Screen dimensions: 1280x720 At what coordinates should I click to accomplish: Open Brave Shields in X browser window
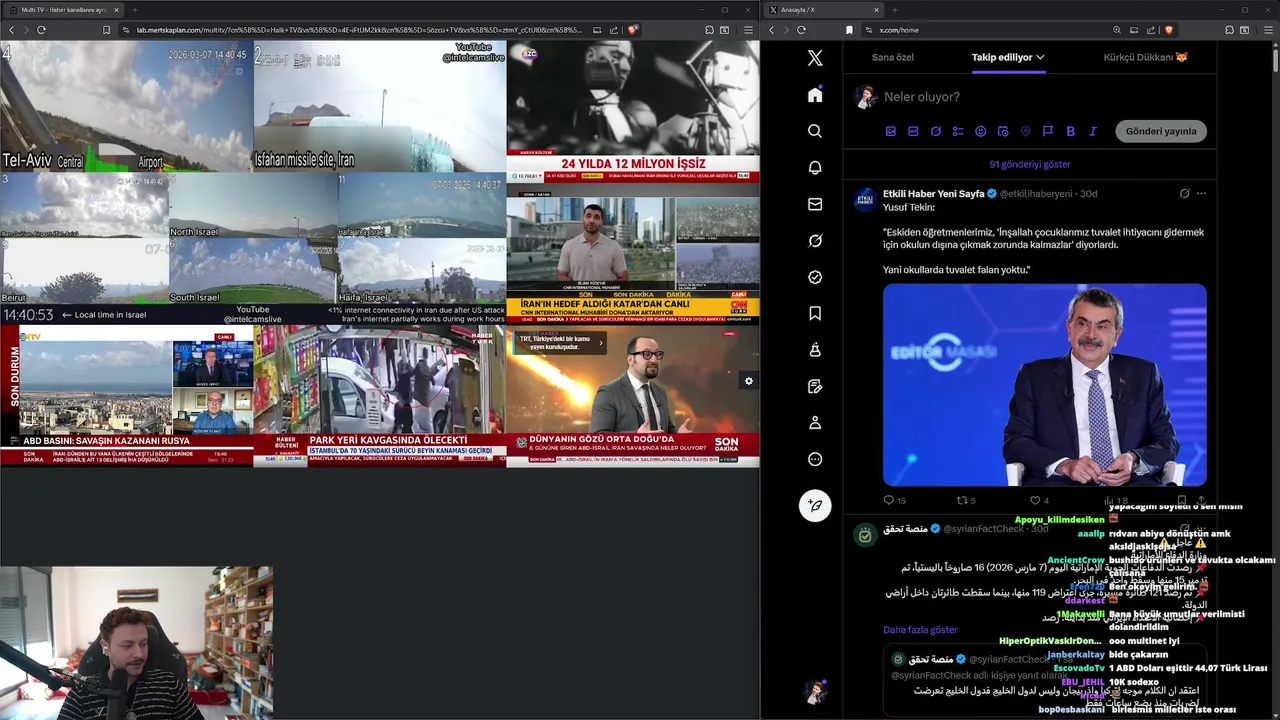tap(1167, 30)
